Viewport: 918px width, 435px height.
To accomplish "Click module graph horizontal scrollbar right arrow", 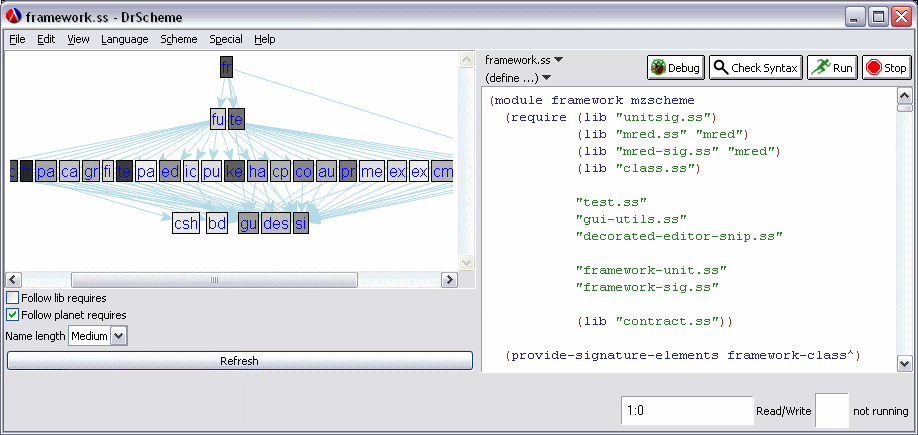I will [x=449, y=279].
